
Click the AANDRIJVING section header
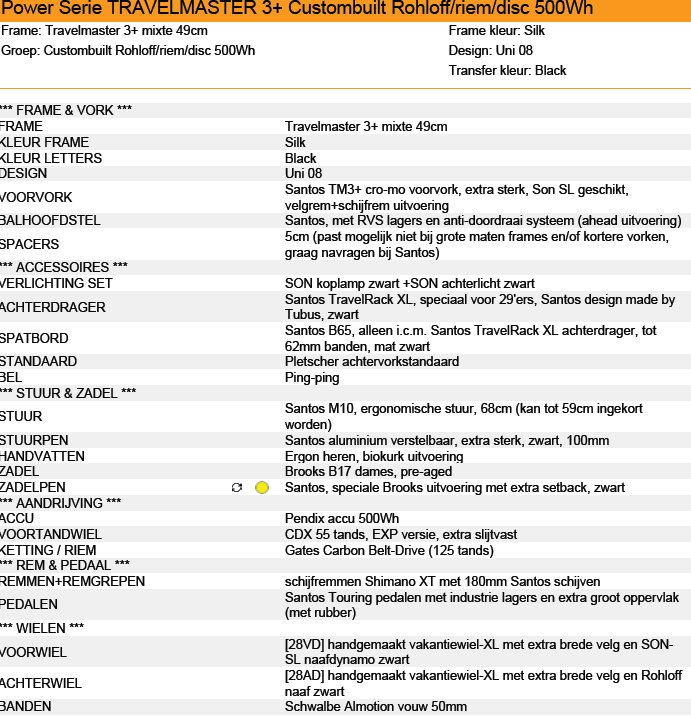[x=61, y=503]
